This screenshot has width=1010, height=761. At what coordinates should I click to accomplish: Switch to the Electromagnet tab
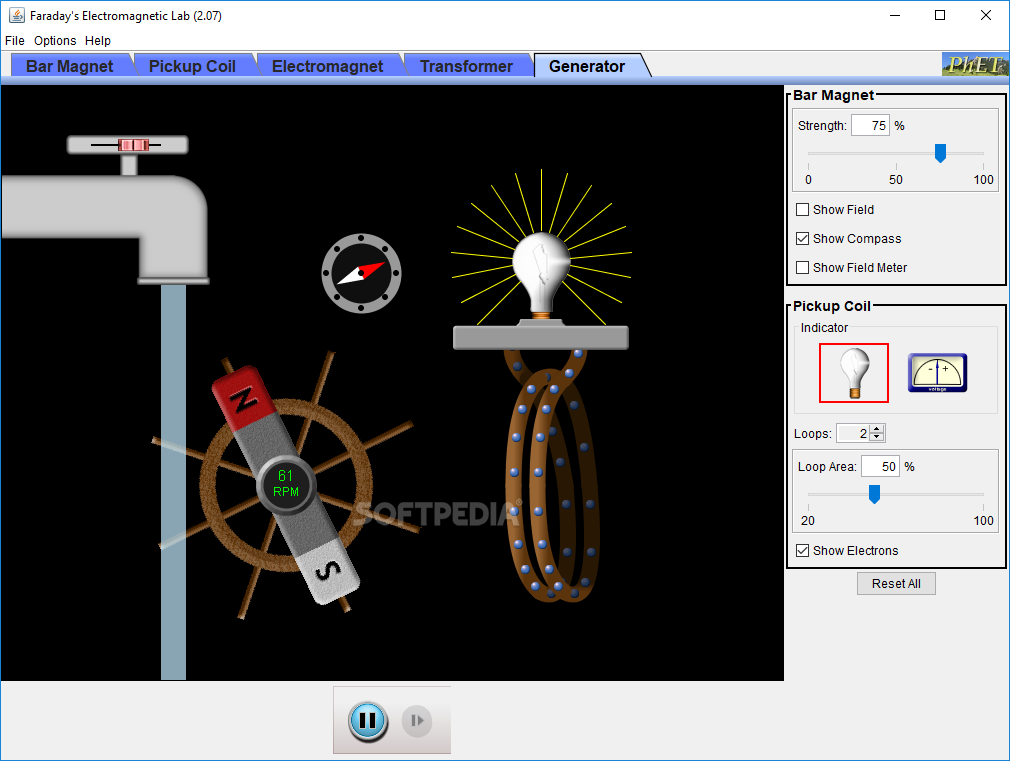click(327, 66)
